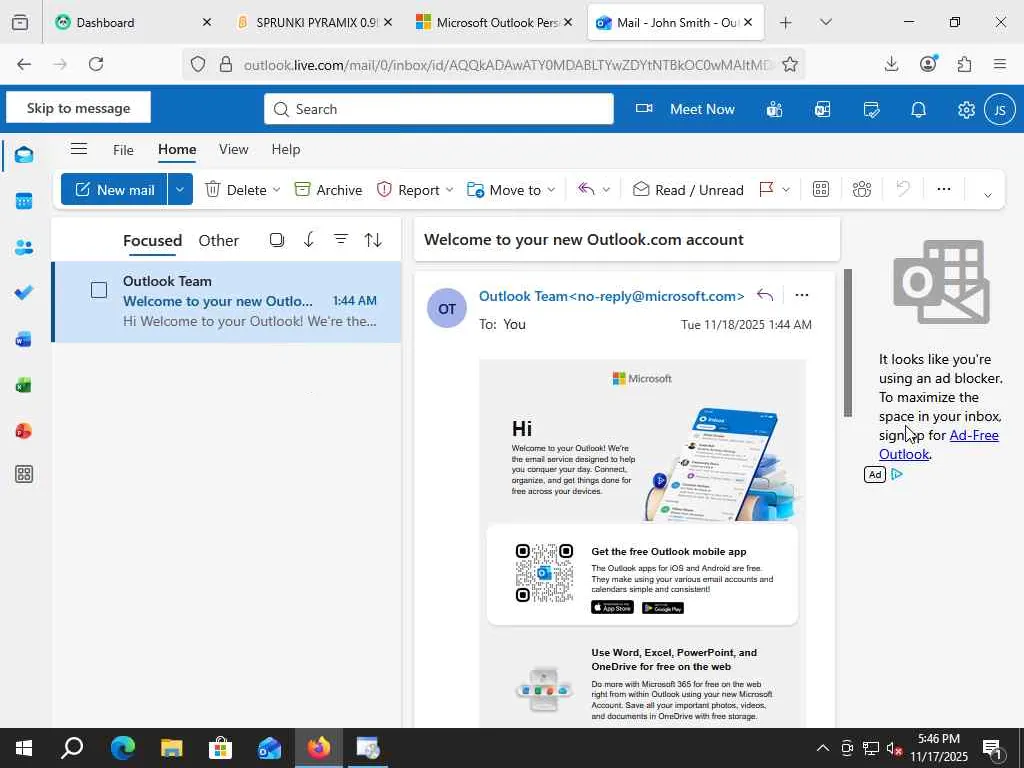Click the Undo arrow in the ribbon
The width and height of the screenshot is (1024, 768).
pyautogui.click(x=903, y=189)
